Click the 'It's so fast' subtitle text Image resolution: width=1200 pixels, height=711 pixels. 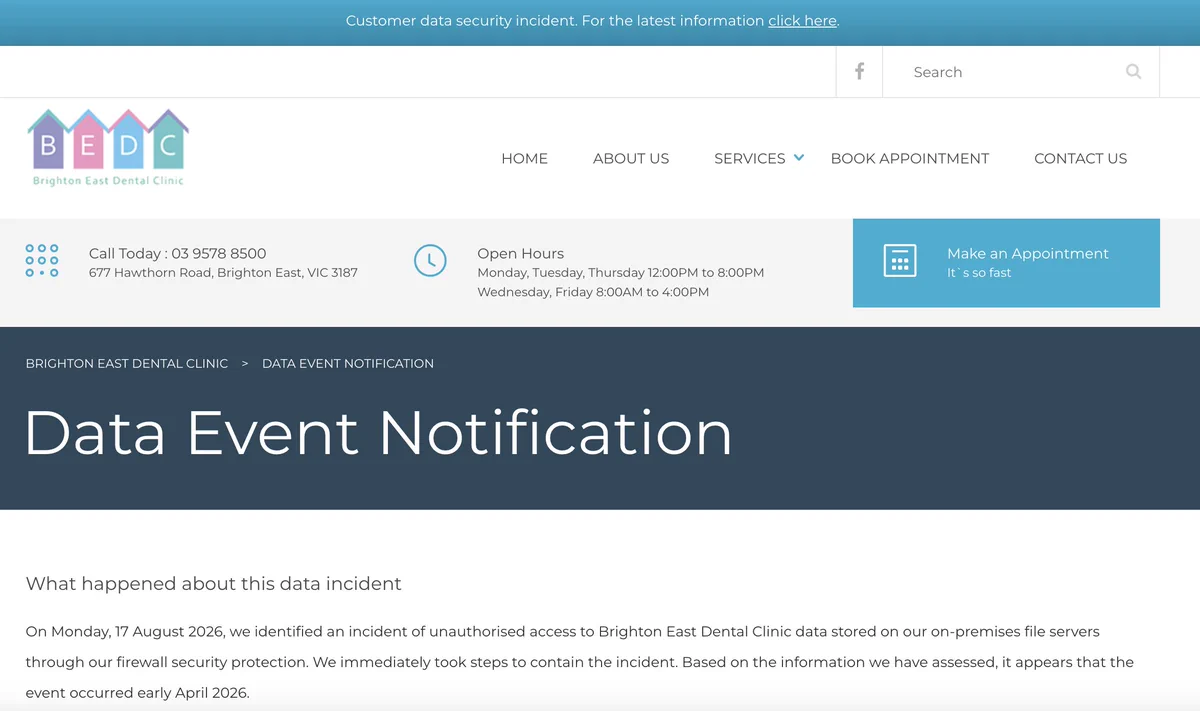click(x=979, y=273)
